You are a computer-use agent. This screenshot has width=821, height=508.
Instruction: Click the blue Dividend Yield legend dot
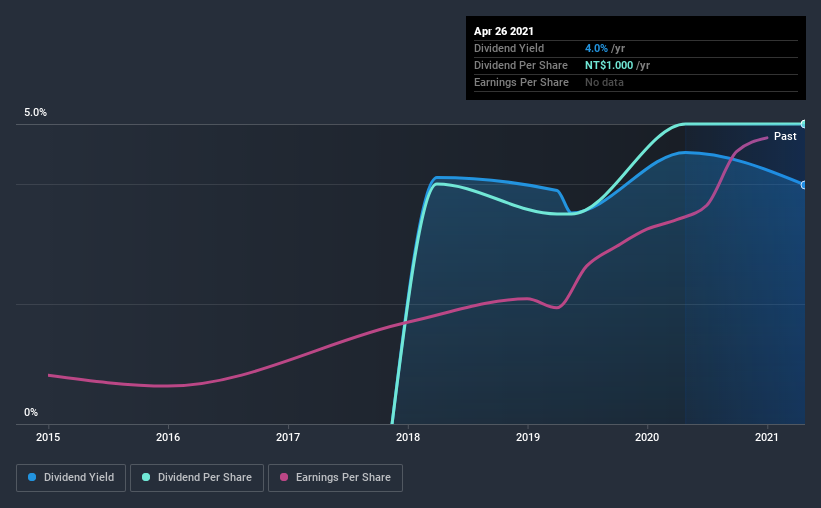32,477
